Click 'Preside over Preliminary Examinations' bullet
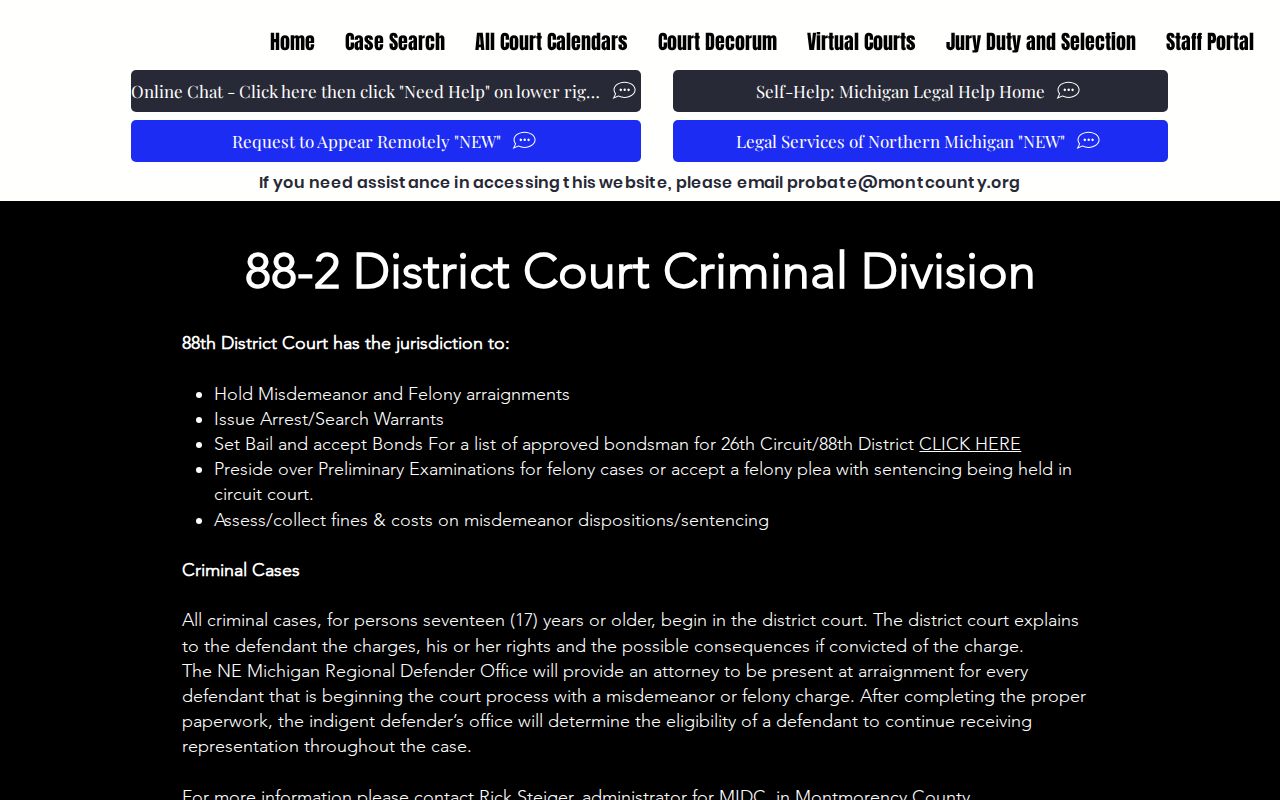This screenshot has height=800, width=1280. pos(643,481)
